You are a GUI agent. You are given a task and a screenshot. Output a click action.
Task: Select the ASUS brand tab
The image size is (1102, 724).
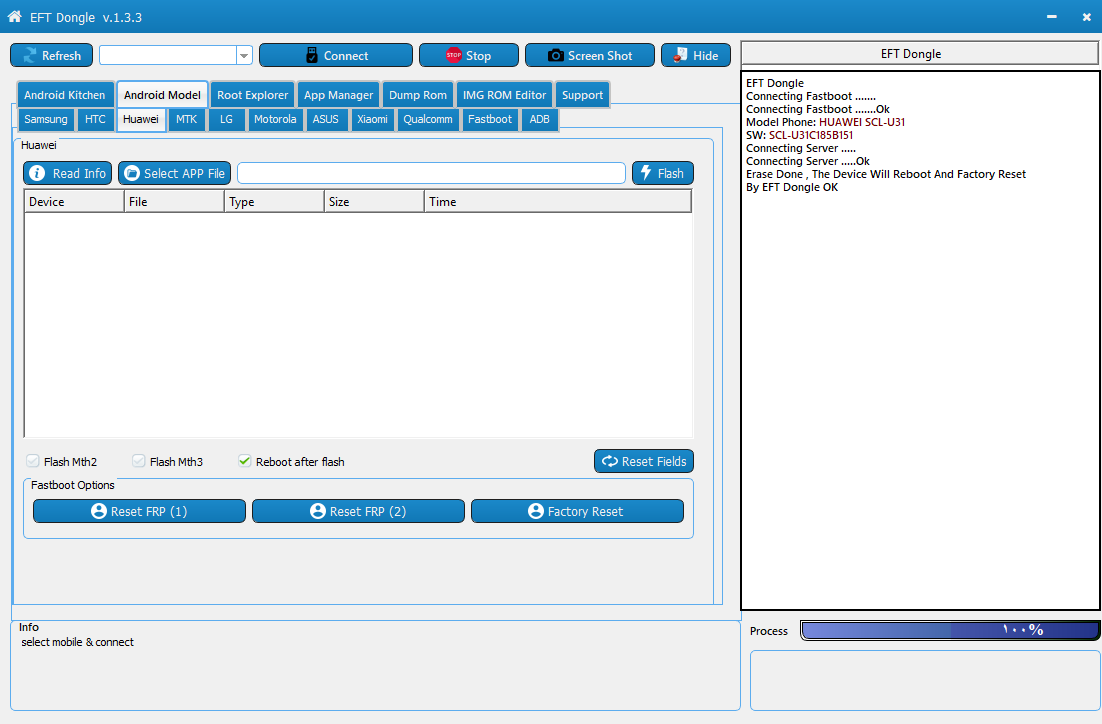(325, 119)
